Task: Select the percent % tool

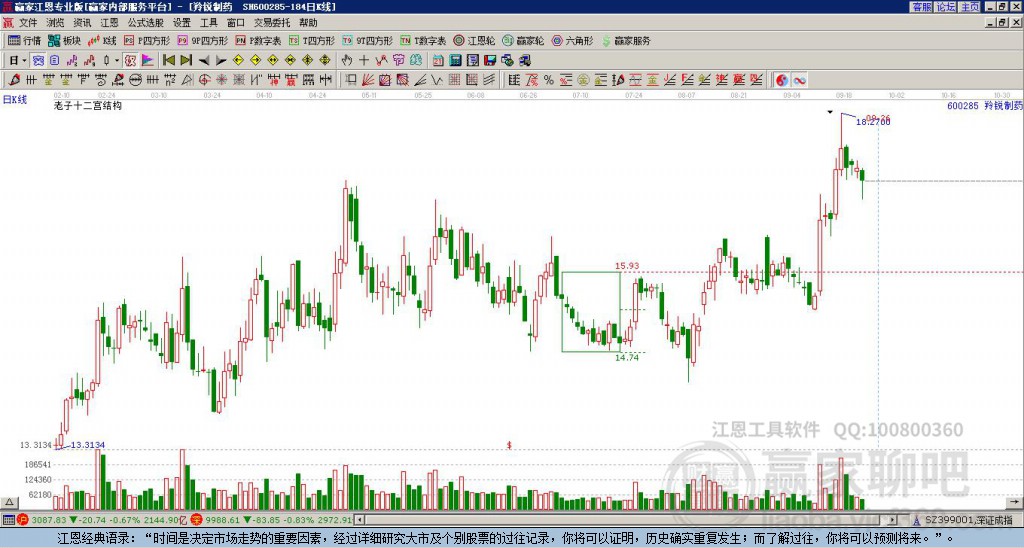Action: 549,80
